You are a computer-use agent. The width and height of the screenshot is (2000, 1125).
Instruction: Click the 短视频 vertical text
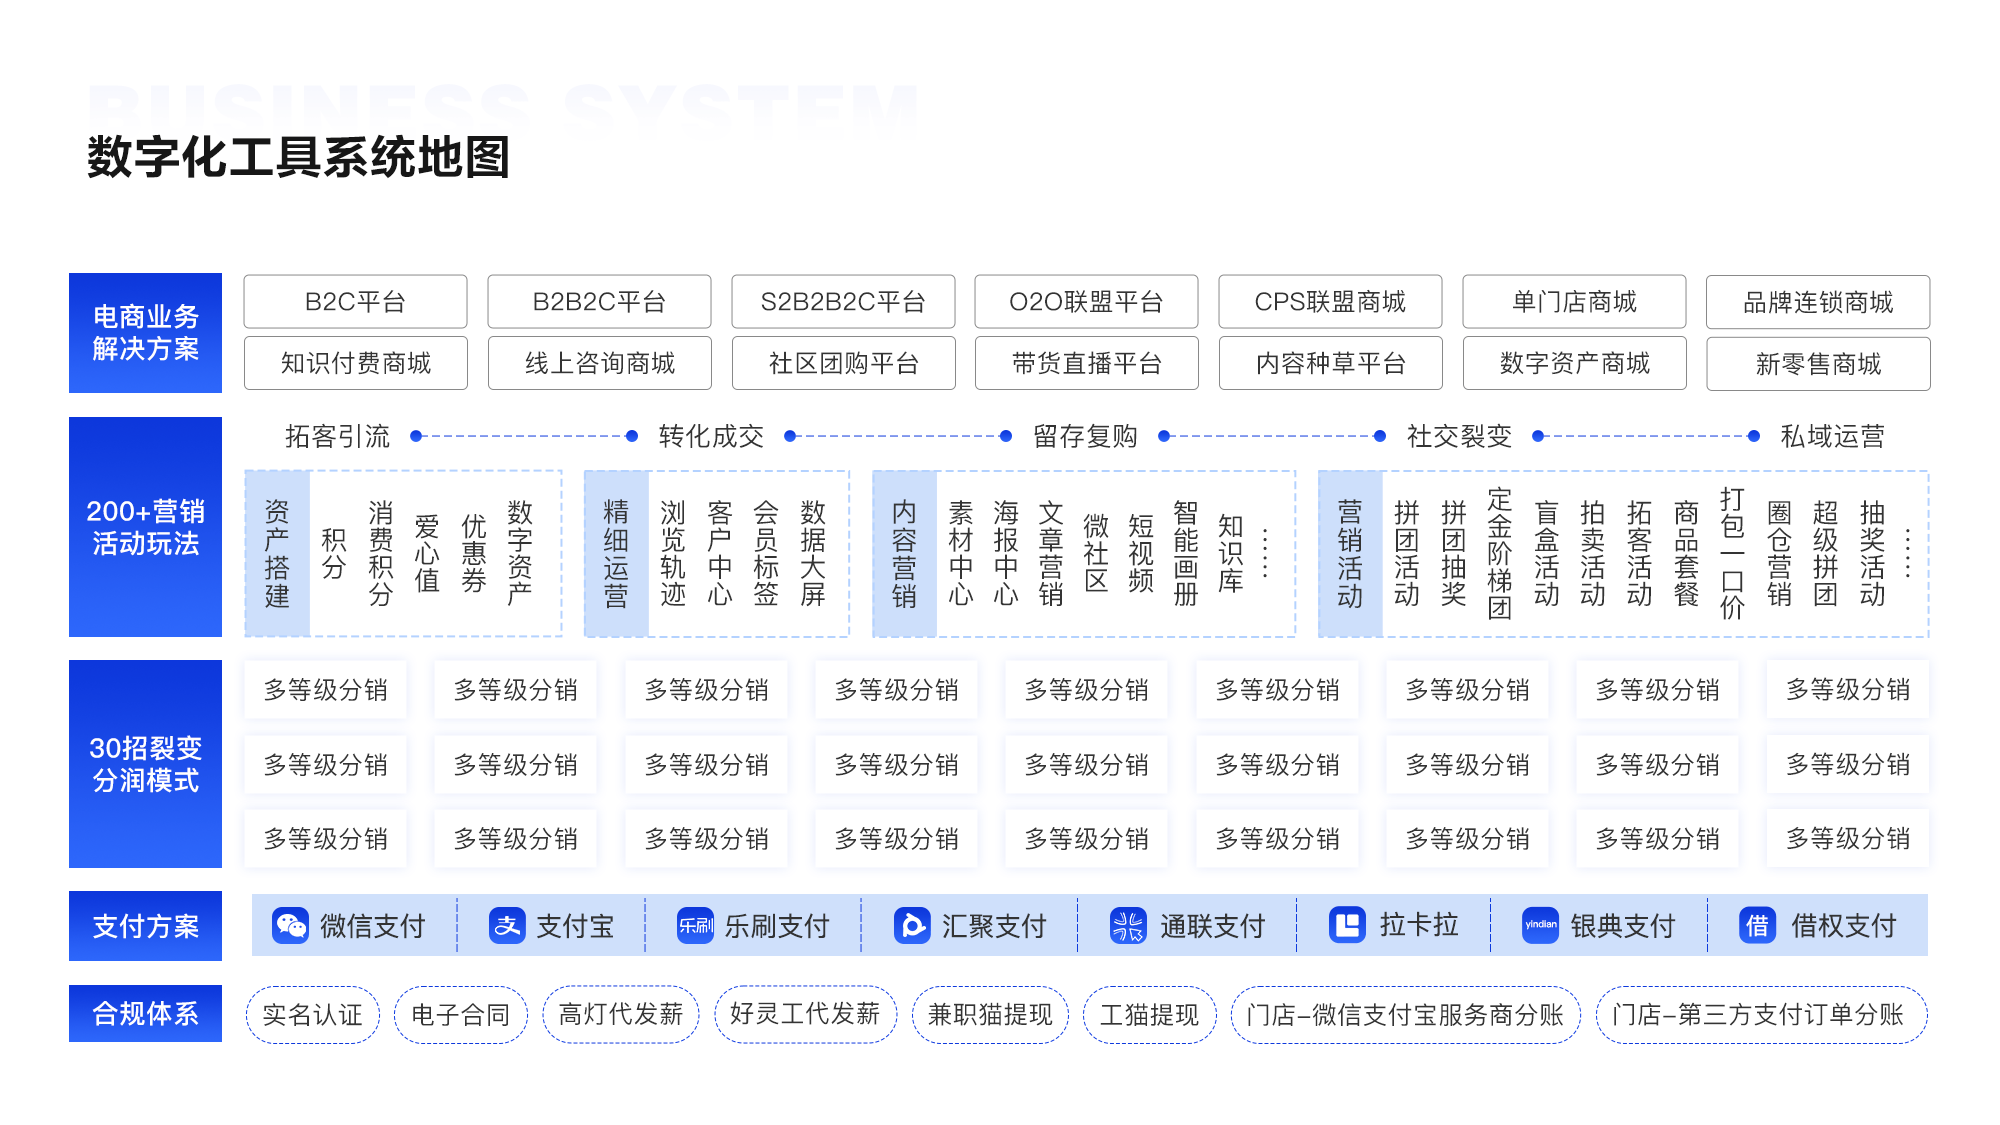coord(1141,554)
